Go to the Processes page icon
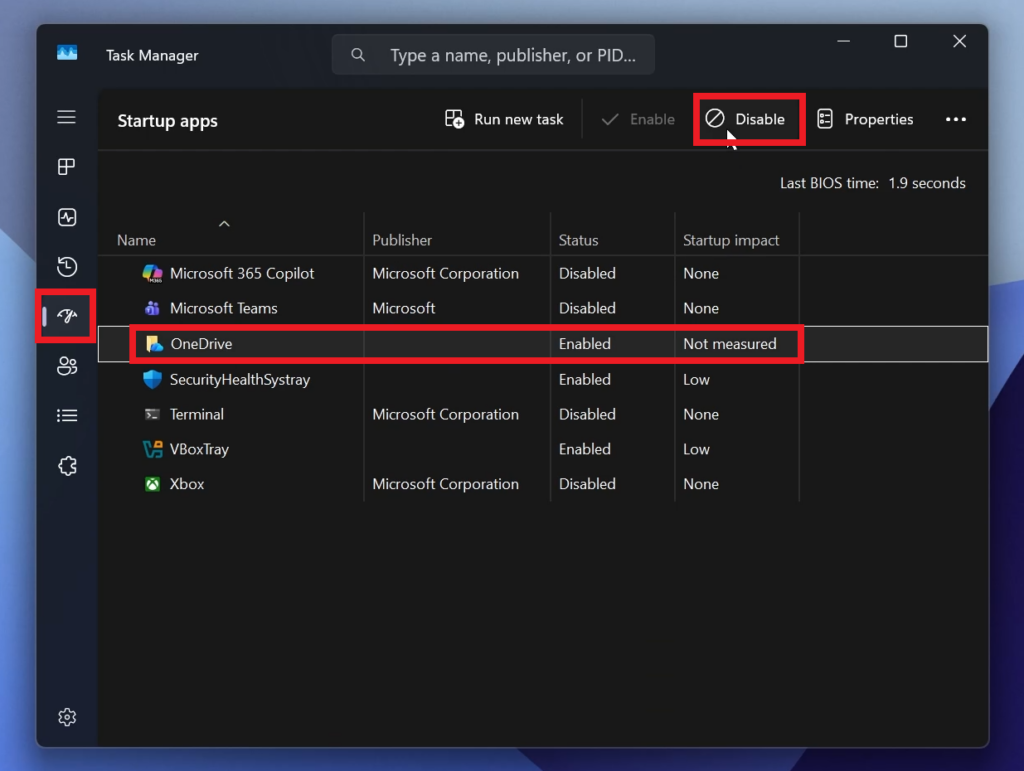The height and width of the screenshot is (771, 1024). pos(67,167)
